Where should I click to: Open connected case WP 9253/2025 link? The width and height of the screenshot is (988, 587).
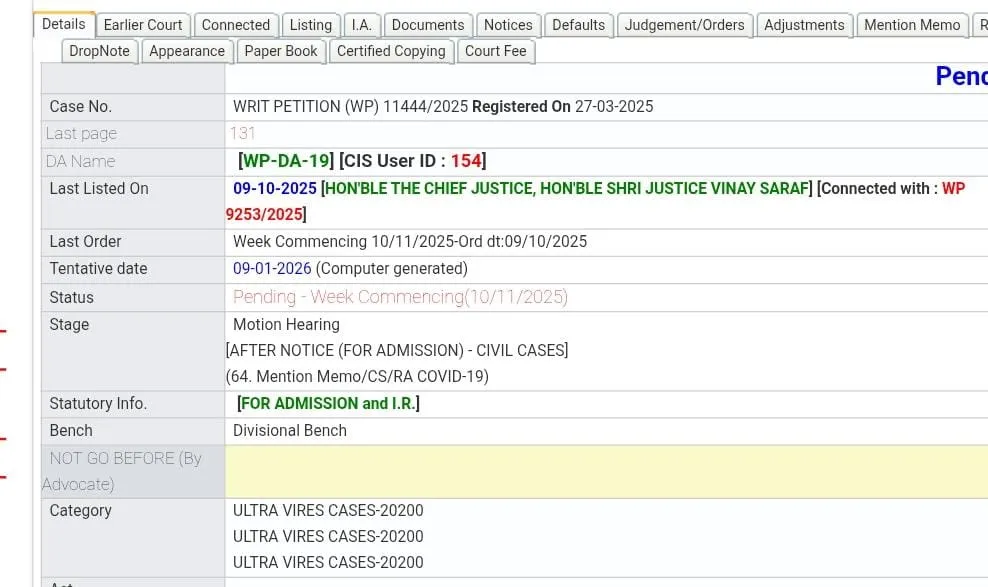click(x=265, y=214)
